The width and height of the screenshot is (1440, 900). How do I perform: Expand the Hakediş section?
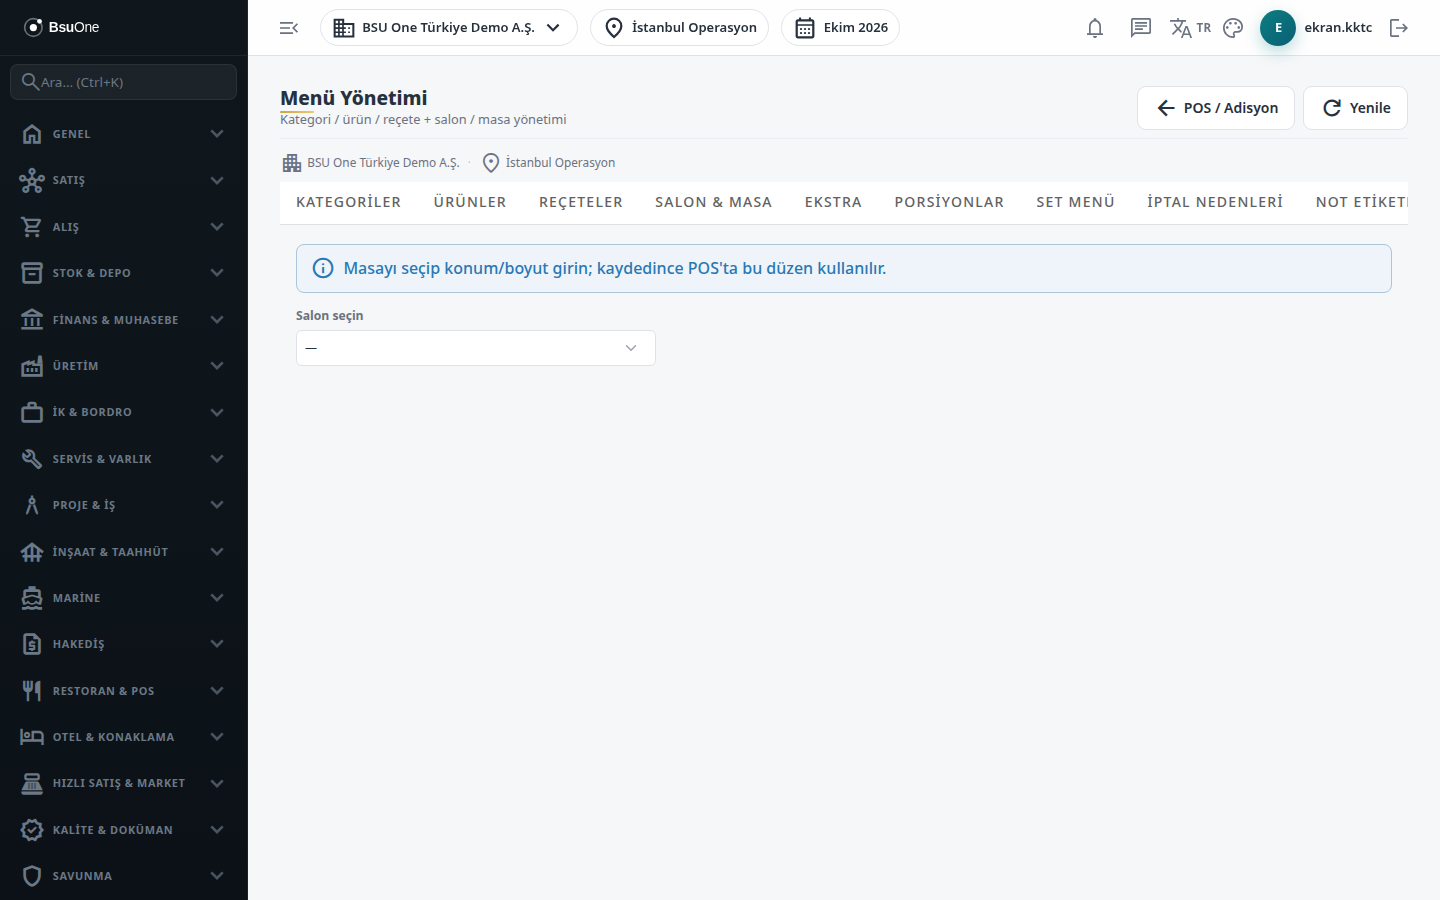124,644
